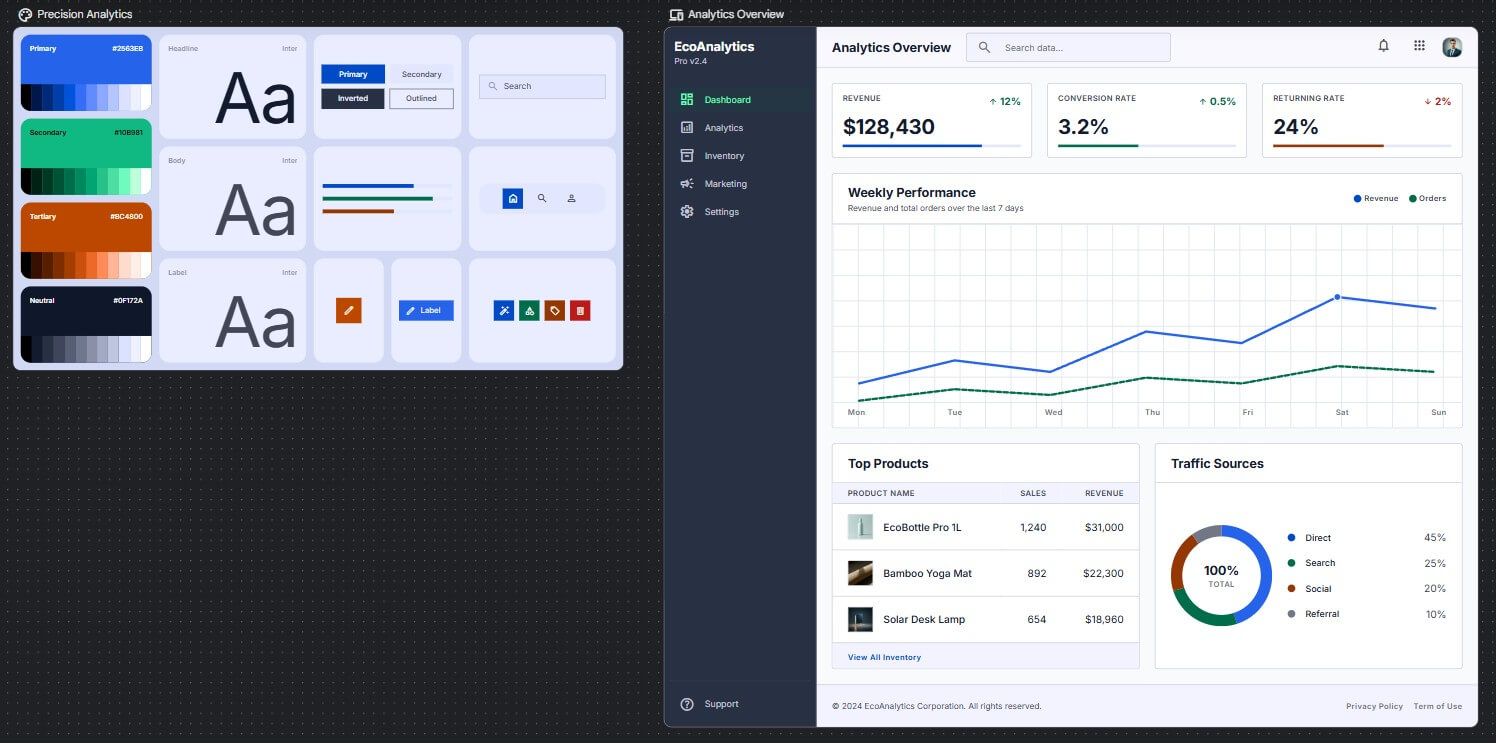Viewport: 1496px width, 743px height.
Task: Click the Primary sample button
Action: 353,74
